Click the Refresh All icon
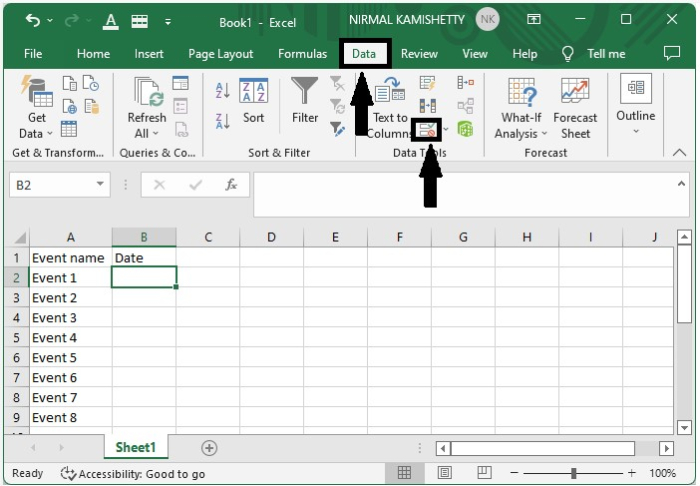Viewport: 700px width, 486px height. (147, 93)
